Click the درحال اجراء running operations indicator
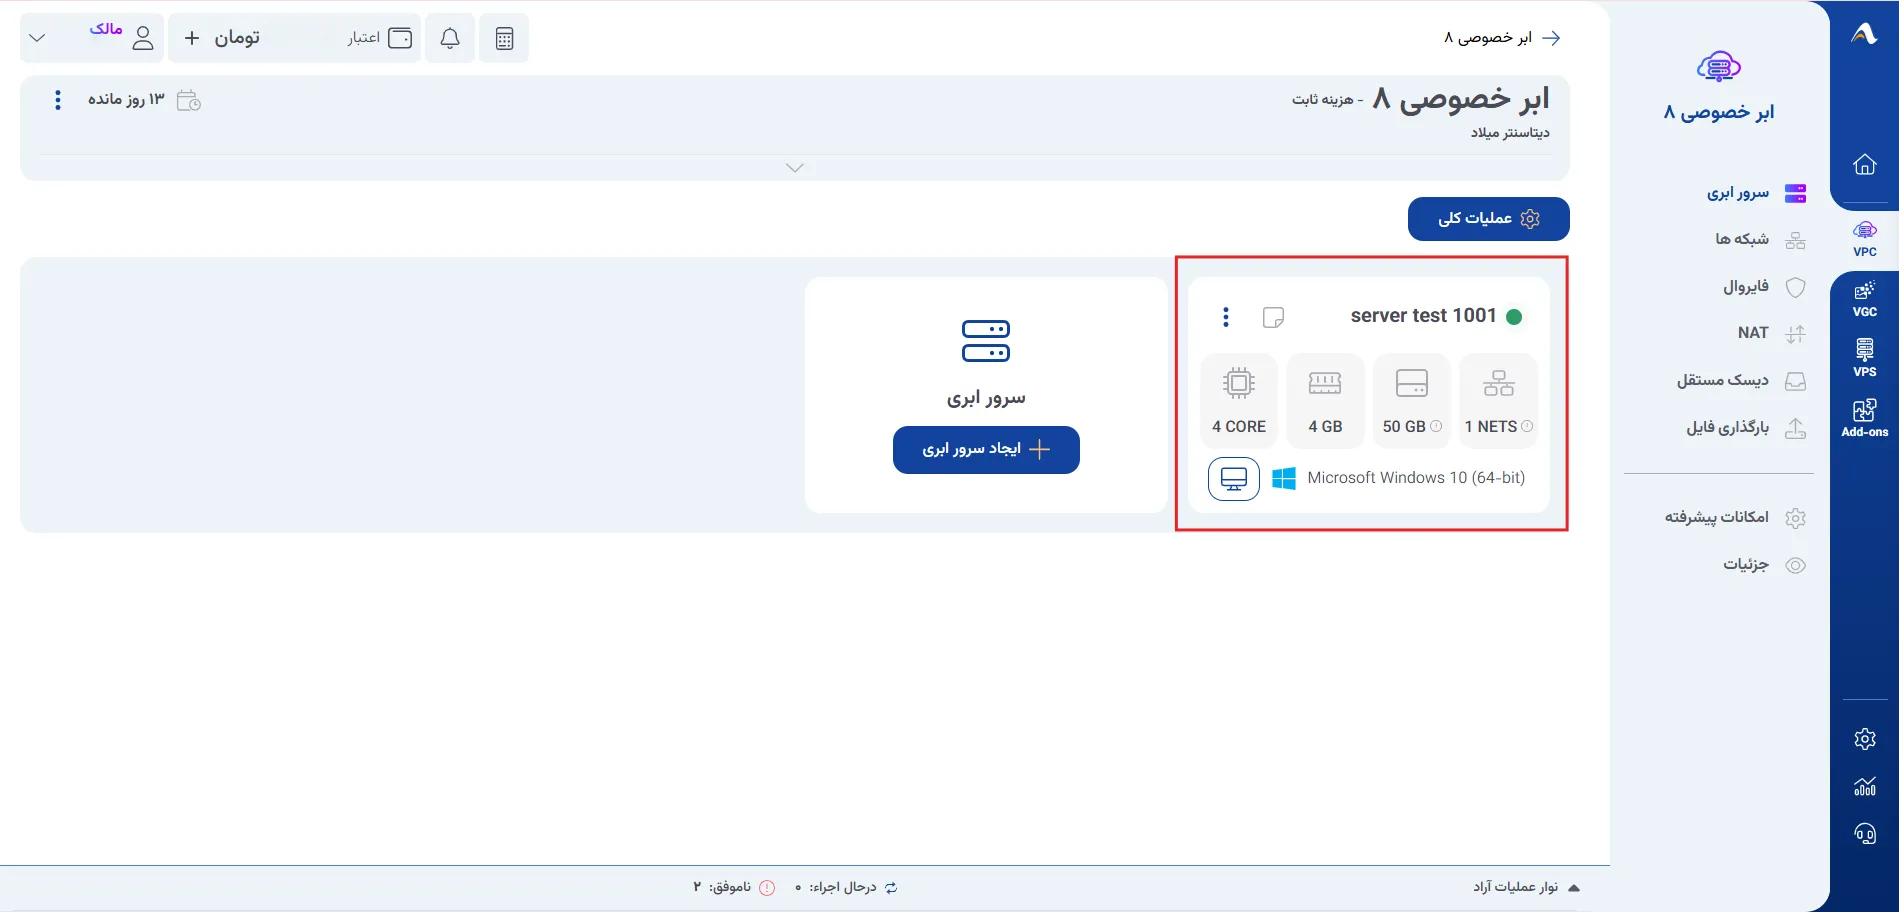Image resolution: width=1899 pixels, height=912 pixels. (x=847, y=888)
